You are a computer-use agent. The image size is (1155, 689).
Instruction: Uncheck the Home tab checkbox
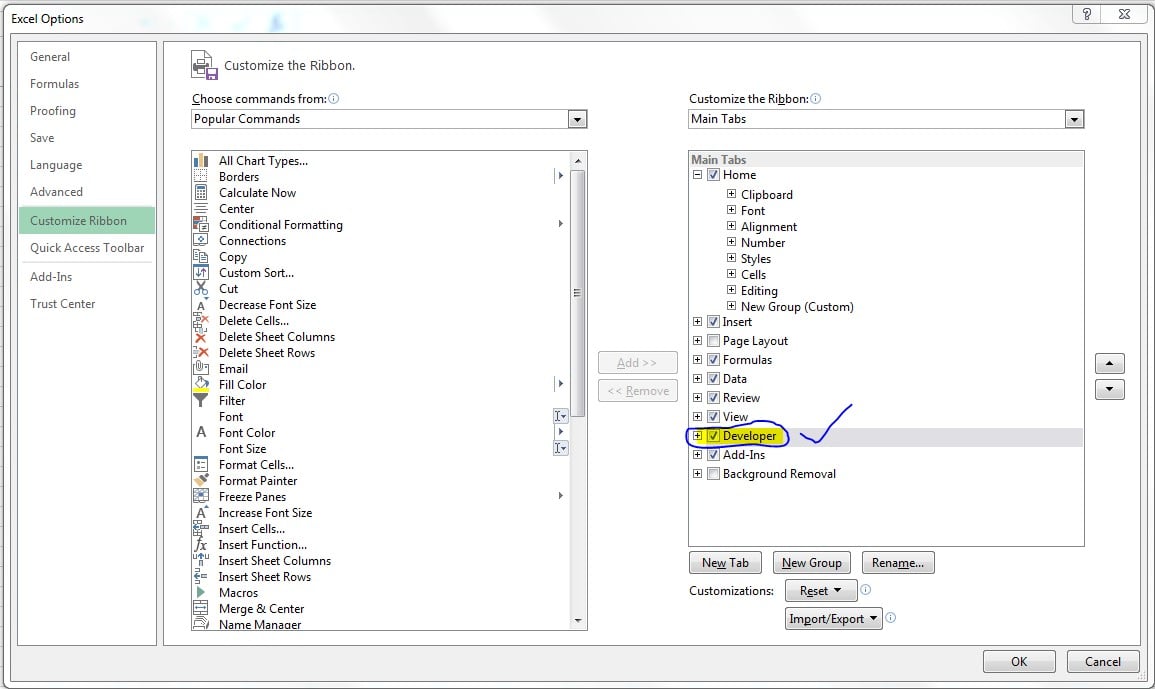pos(713,175)
